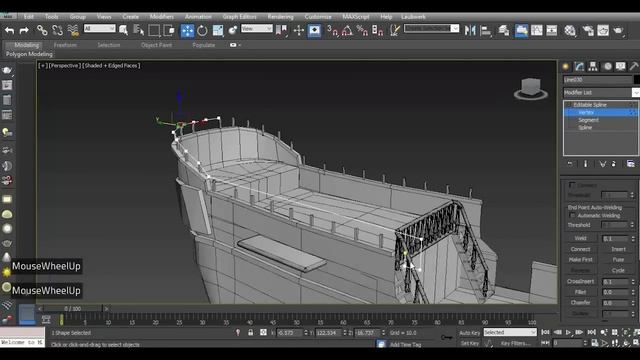
Task: Open the Select by Name dialog
Action: (139, 30)
